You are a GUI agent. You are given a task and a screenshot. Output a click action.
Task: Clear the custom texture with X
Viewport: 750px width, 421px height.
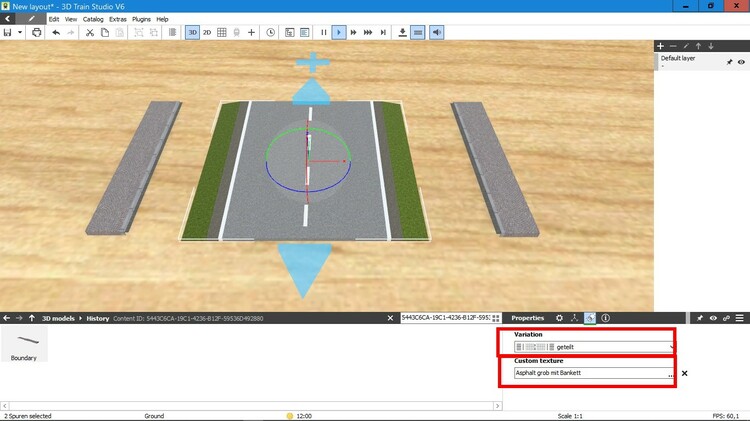click(685, 373)
